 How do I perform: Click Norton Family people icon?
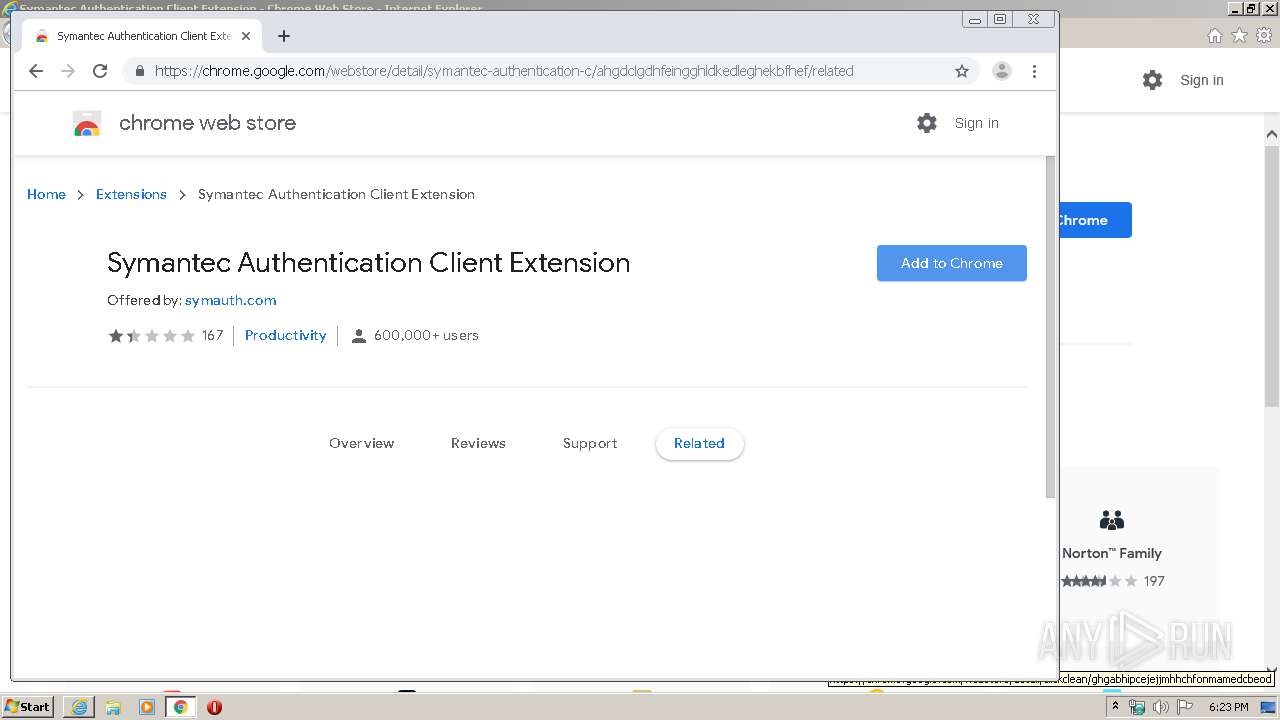coord(1112,520)
